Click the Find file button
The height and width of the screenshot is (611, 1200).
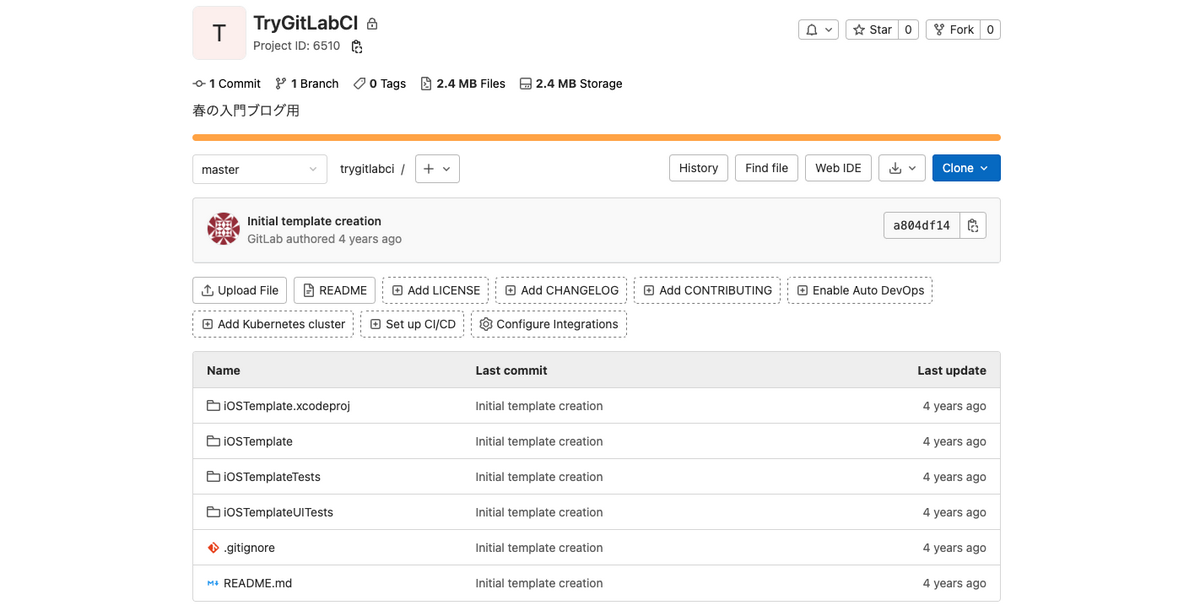(x=767, y=168)
